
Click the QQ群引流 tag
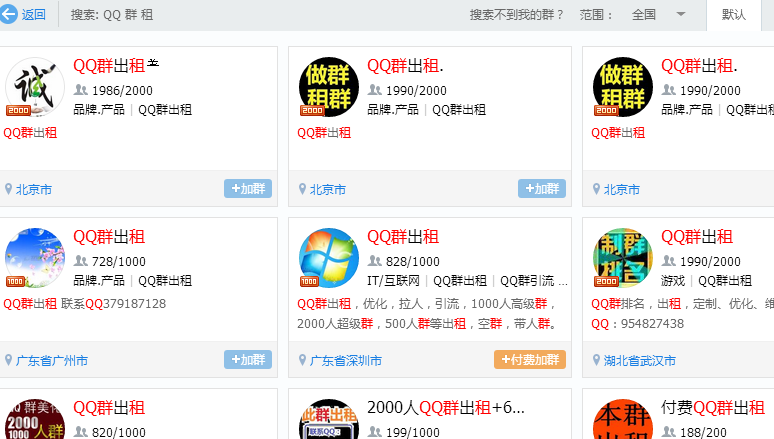pyautogui.click(x=527, y=280)
